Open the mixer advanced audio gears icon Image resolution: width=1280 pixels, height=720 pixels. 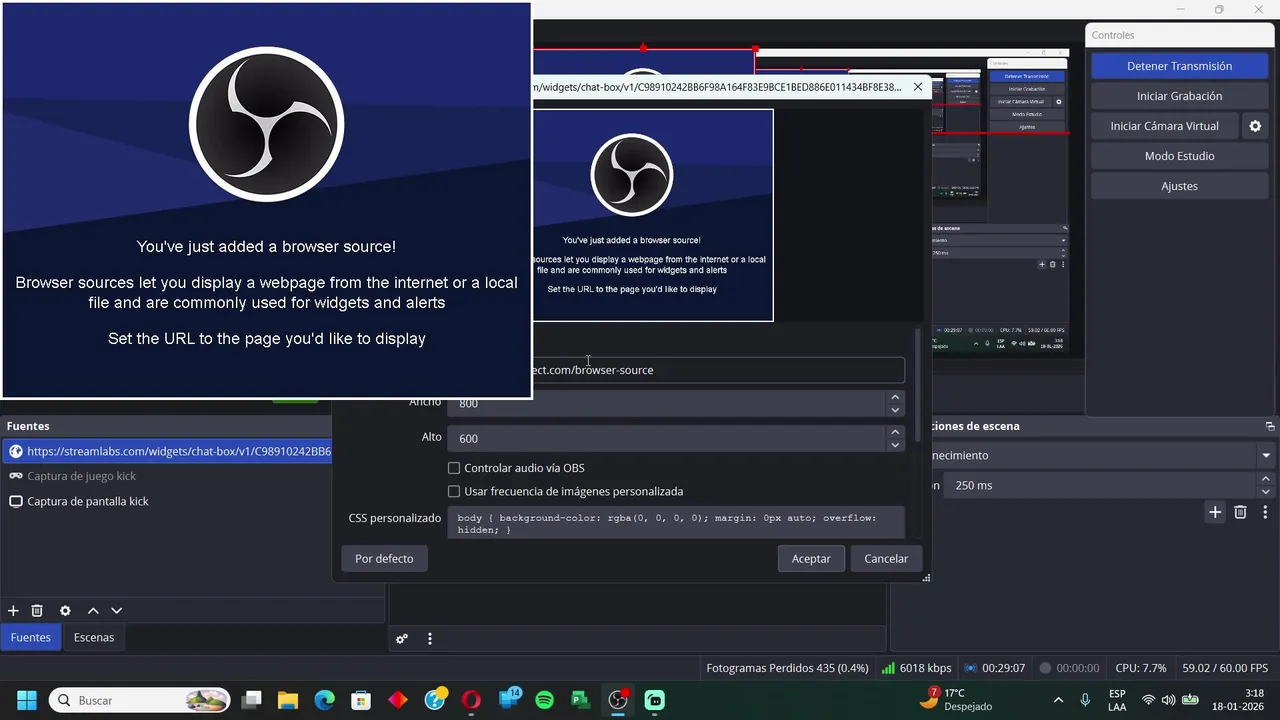click(x=402, y=638)
